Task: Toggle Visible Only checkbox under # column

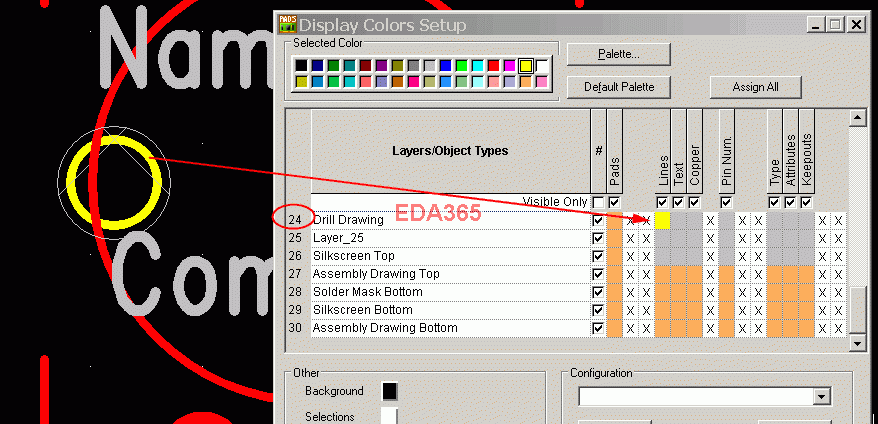Action: [x=598, y=202]
